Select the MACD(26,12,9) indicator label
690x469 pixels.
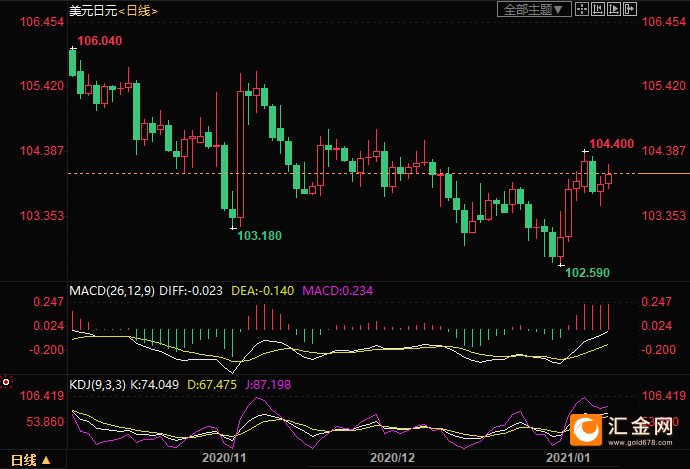(112, 291)
